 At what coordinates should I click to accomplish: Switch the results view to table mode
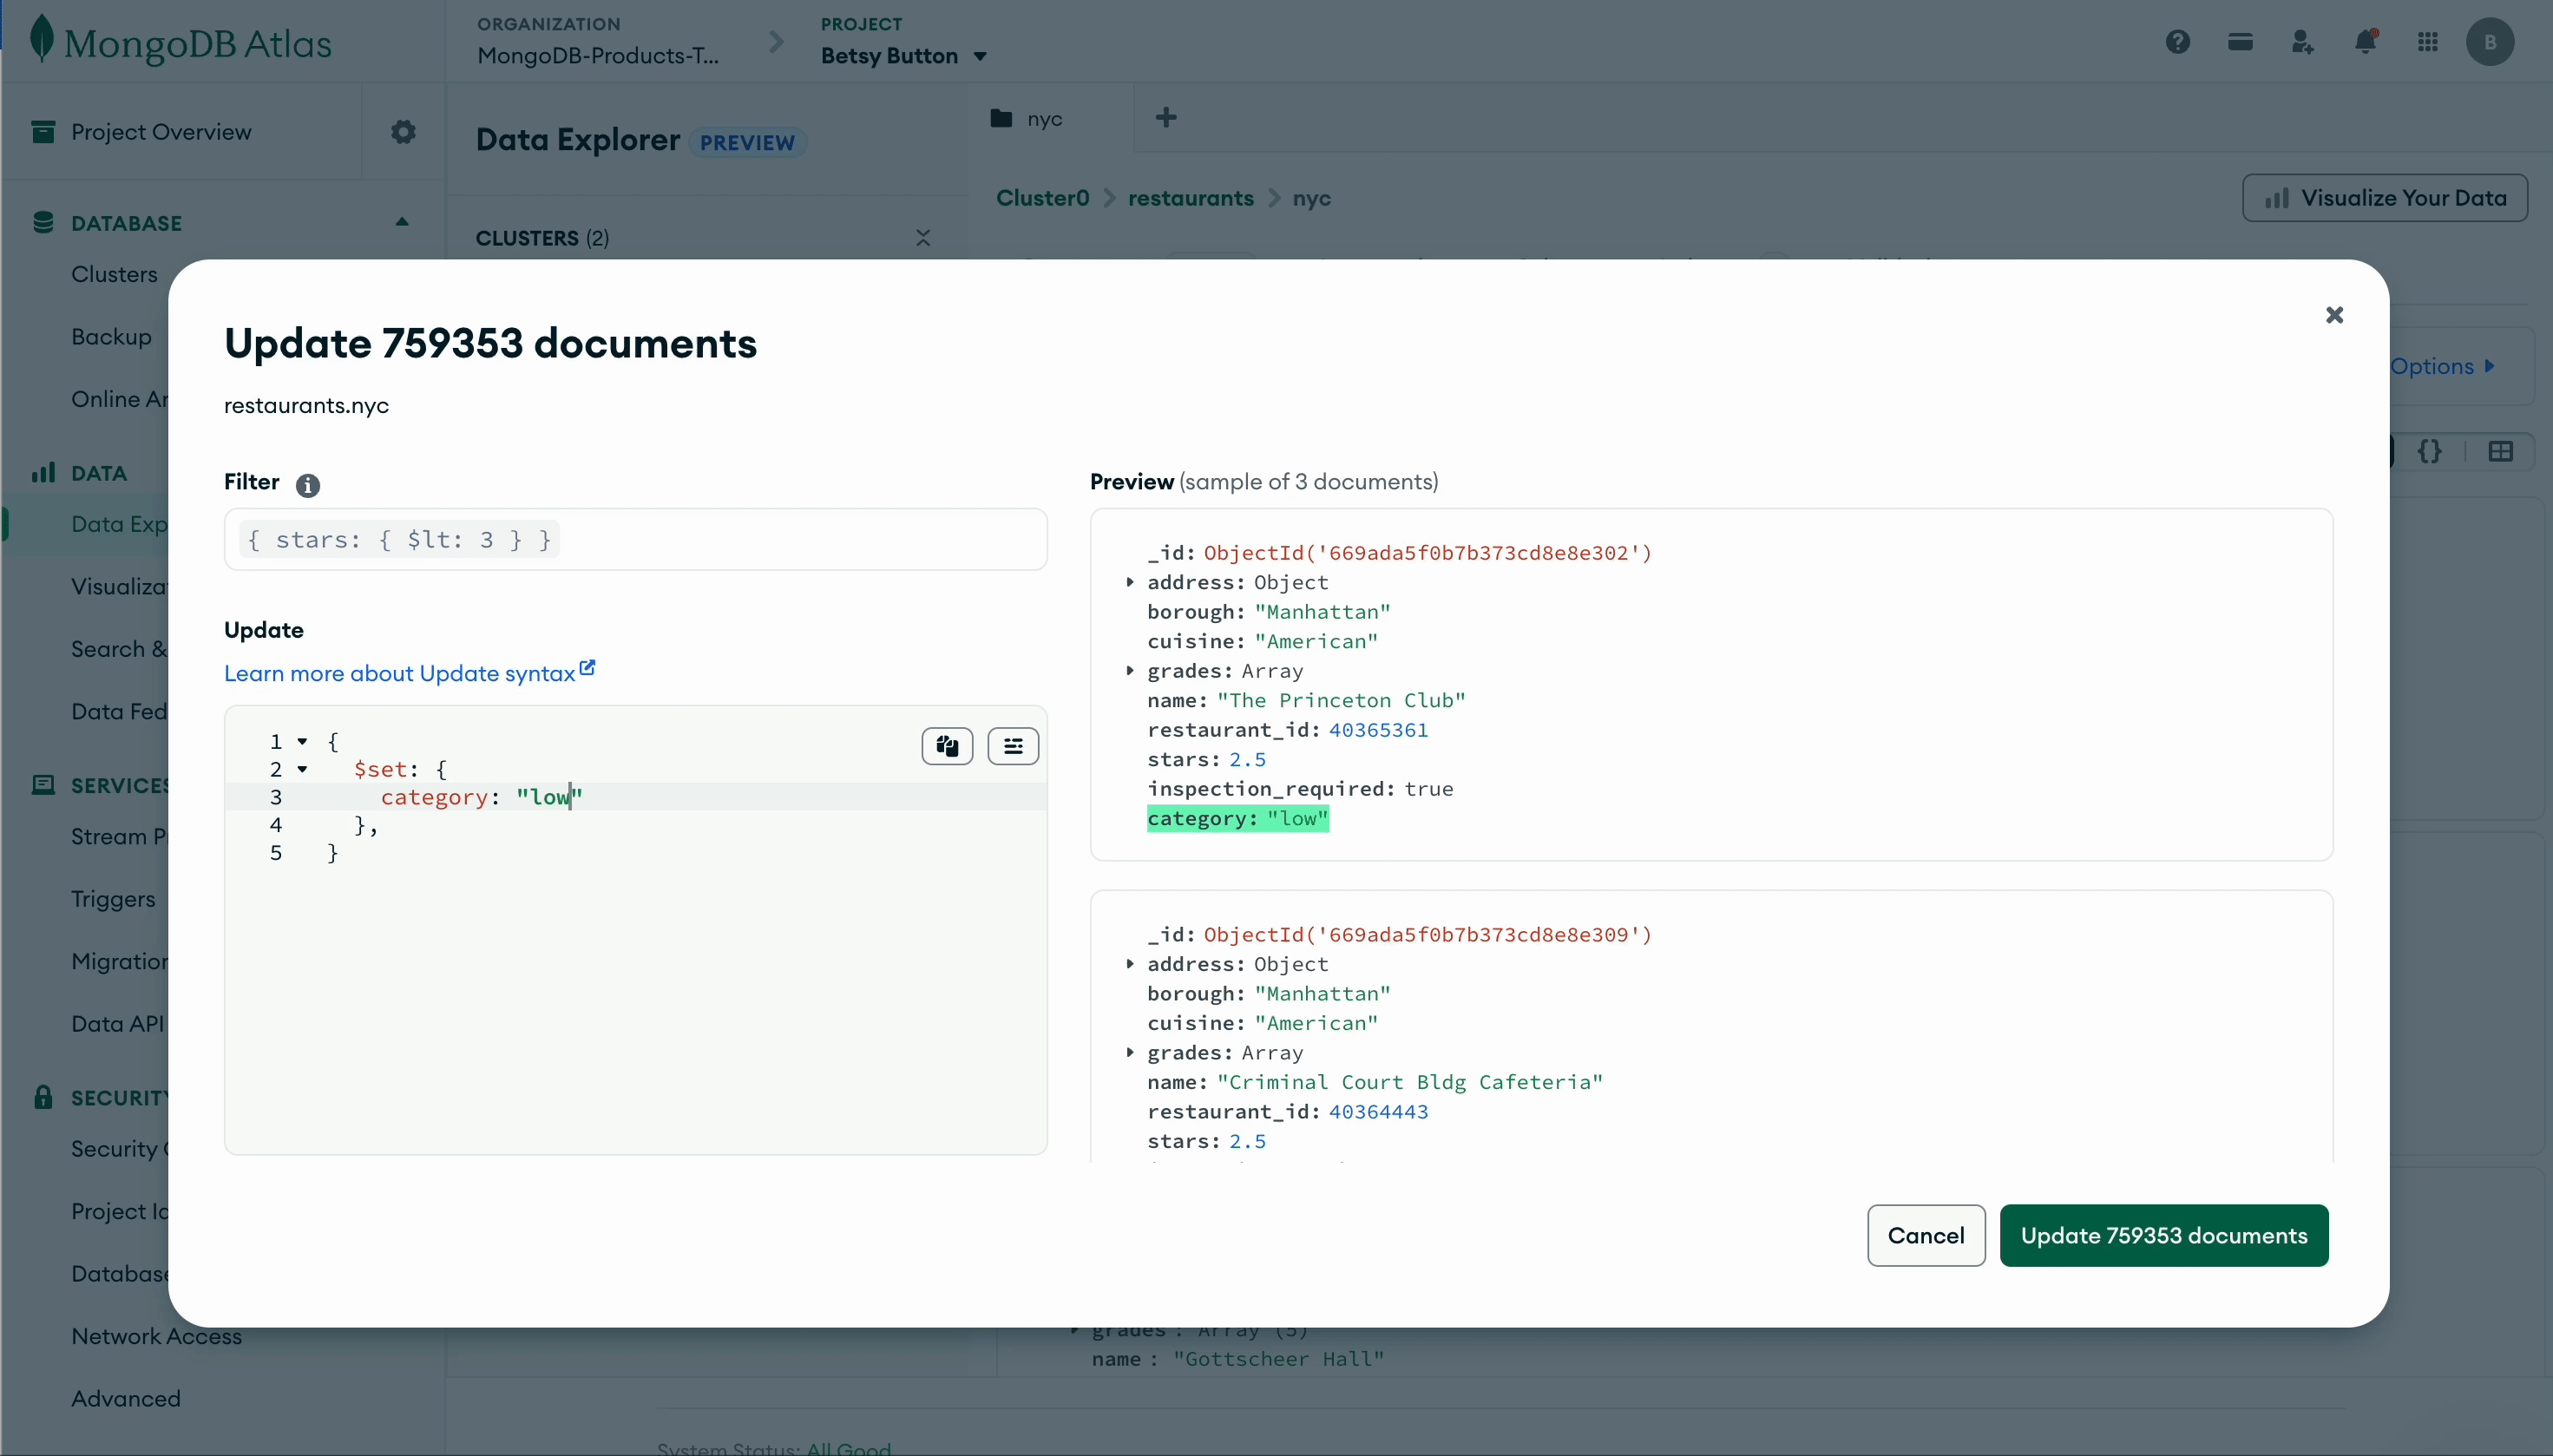[2501, 451]
